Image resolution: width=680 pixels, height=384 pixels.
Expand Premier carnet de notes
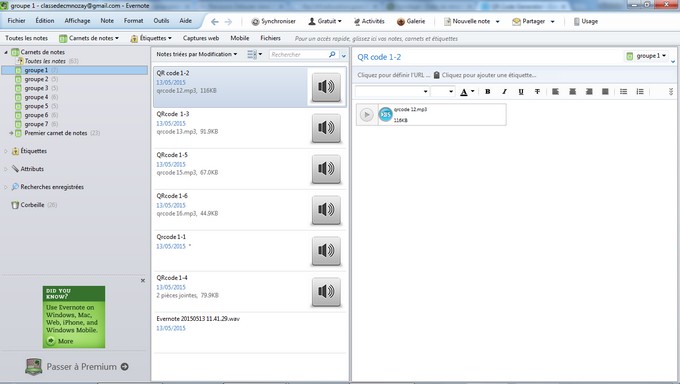click(x=11, y=133)
